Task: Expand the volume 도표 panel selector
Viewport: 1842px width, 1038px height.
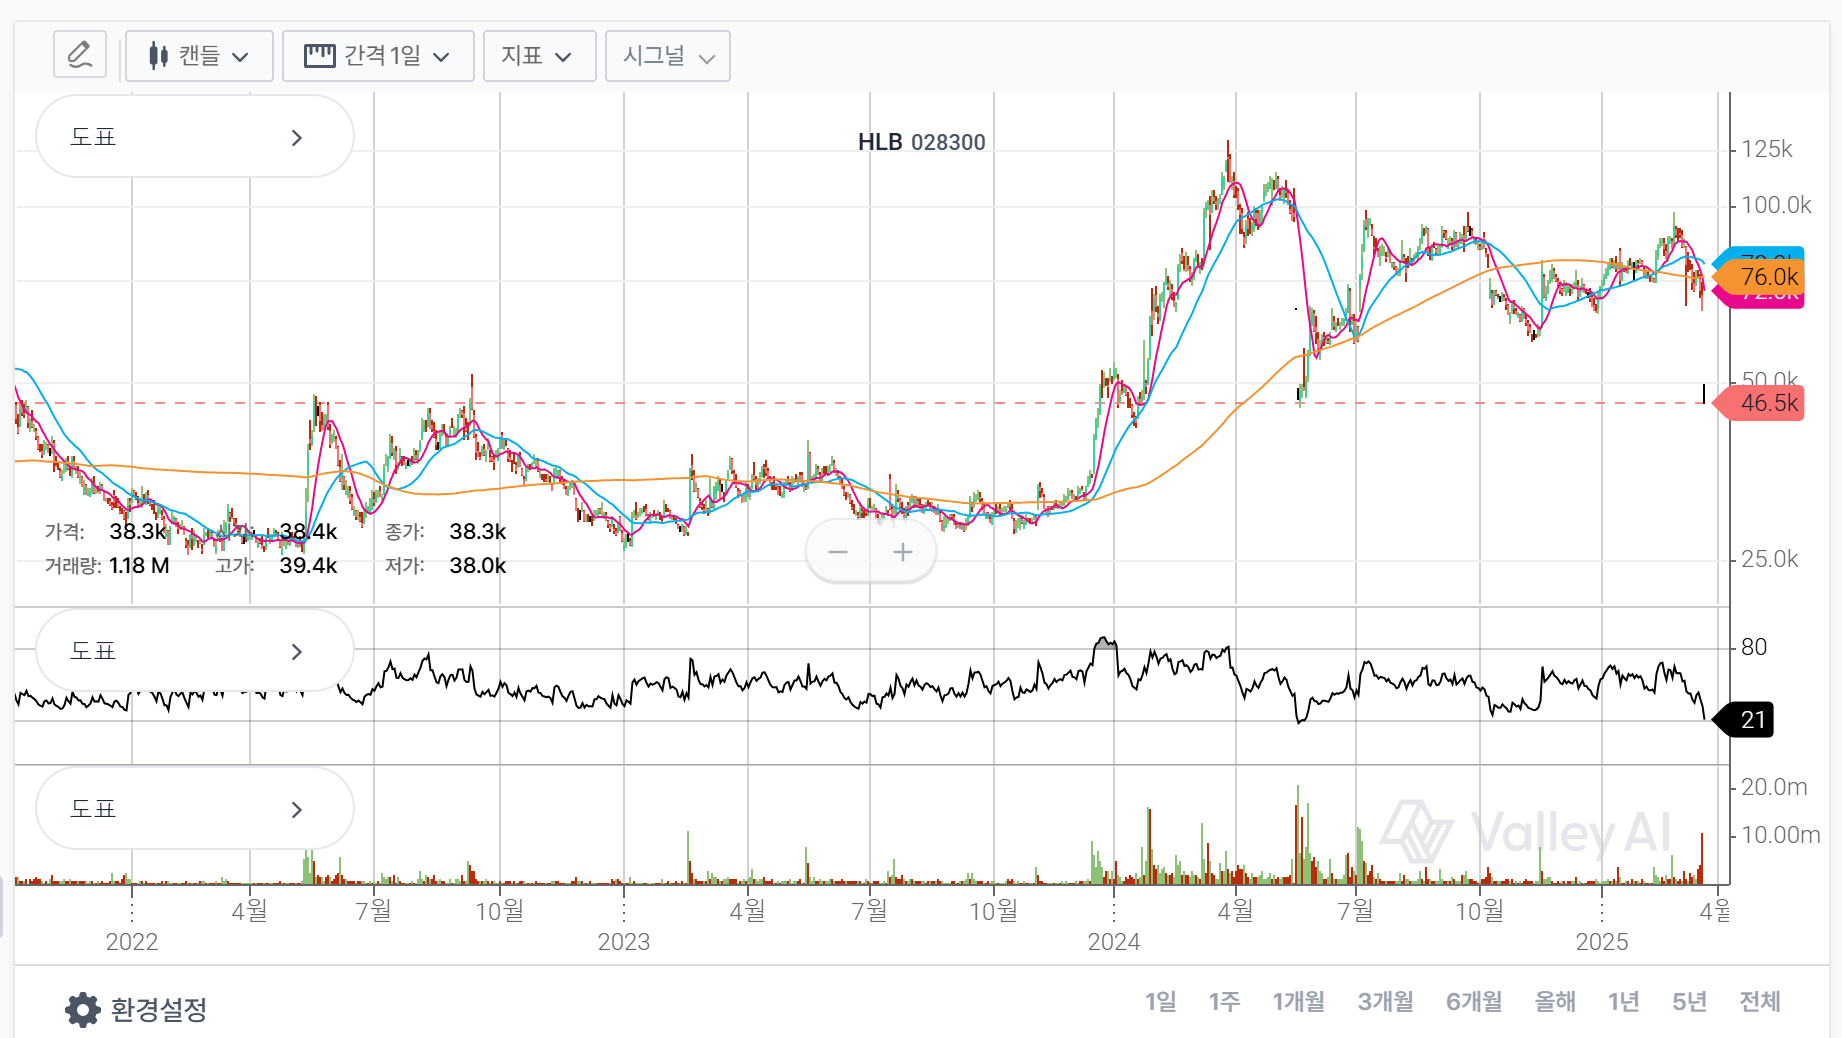Action: [x=195, y=809]
